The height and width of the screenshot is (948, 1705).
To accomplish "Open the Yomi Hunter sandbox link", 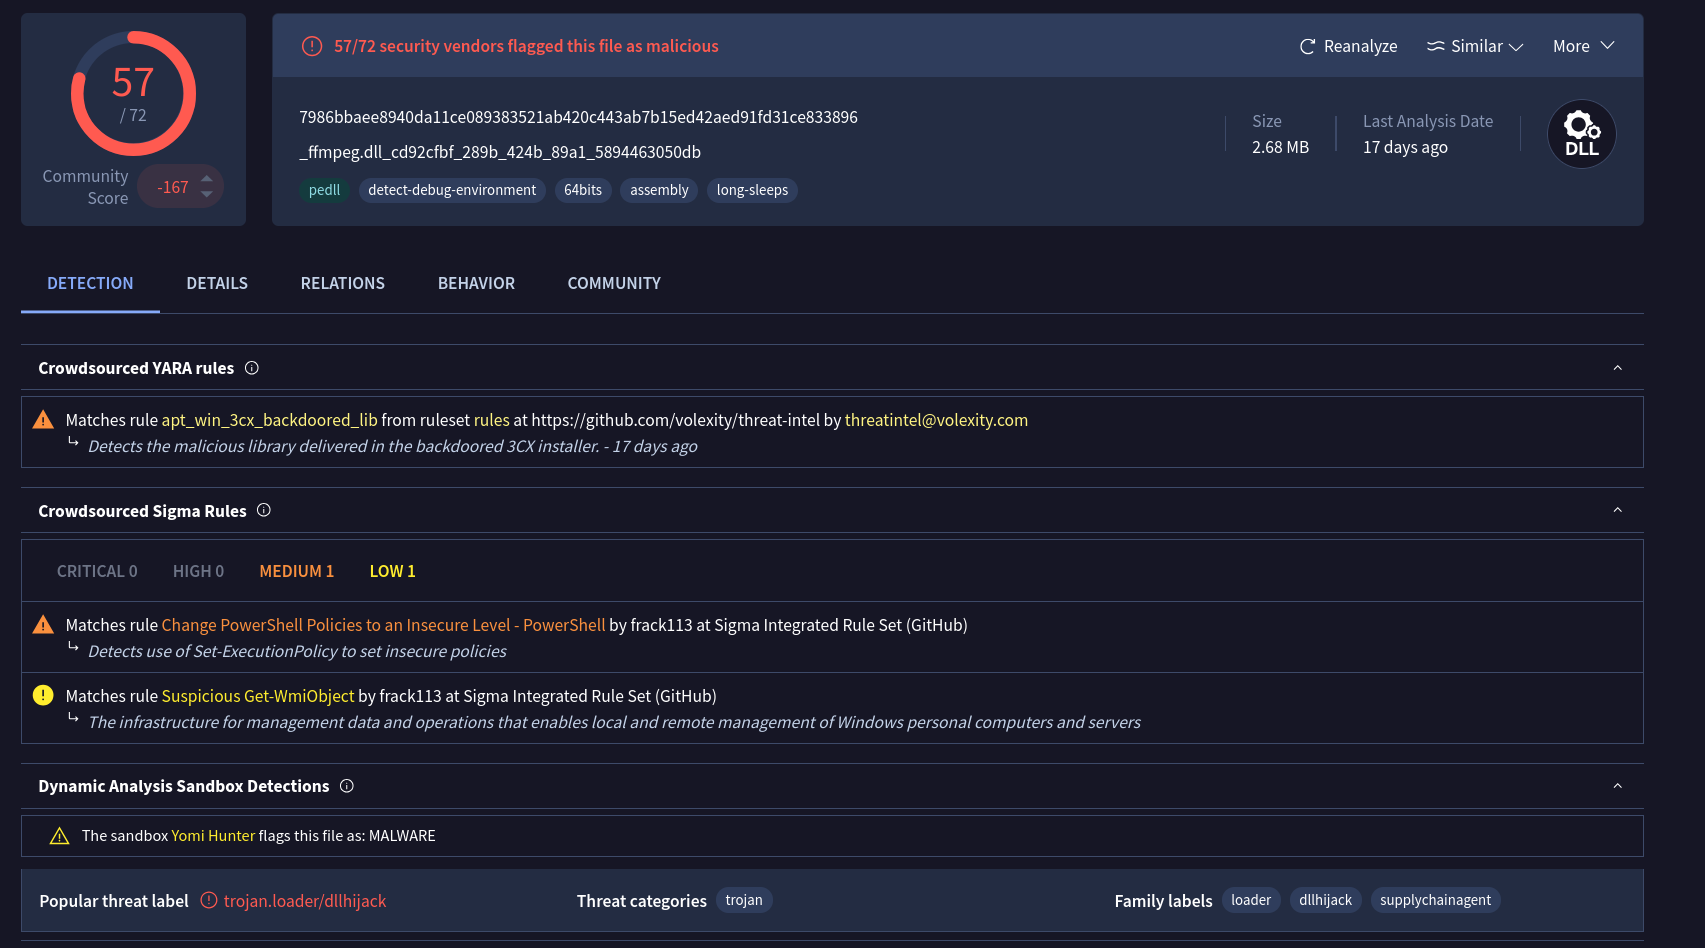I will coord(213,836).
